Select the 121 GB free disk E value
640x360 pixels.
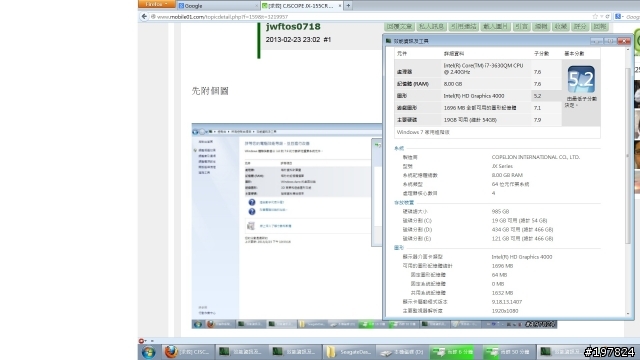[x=522, y=238]
